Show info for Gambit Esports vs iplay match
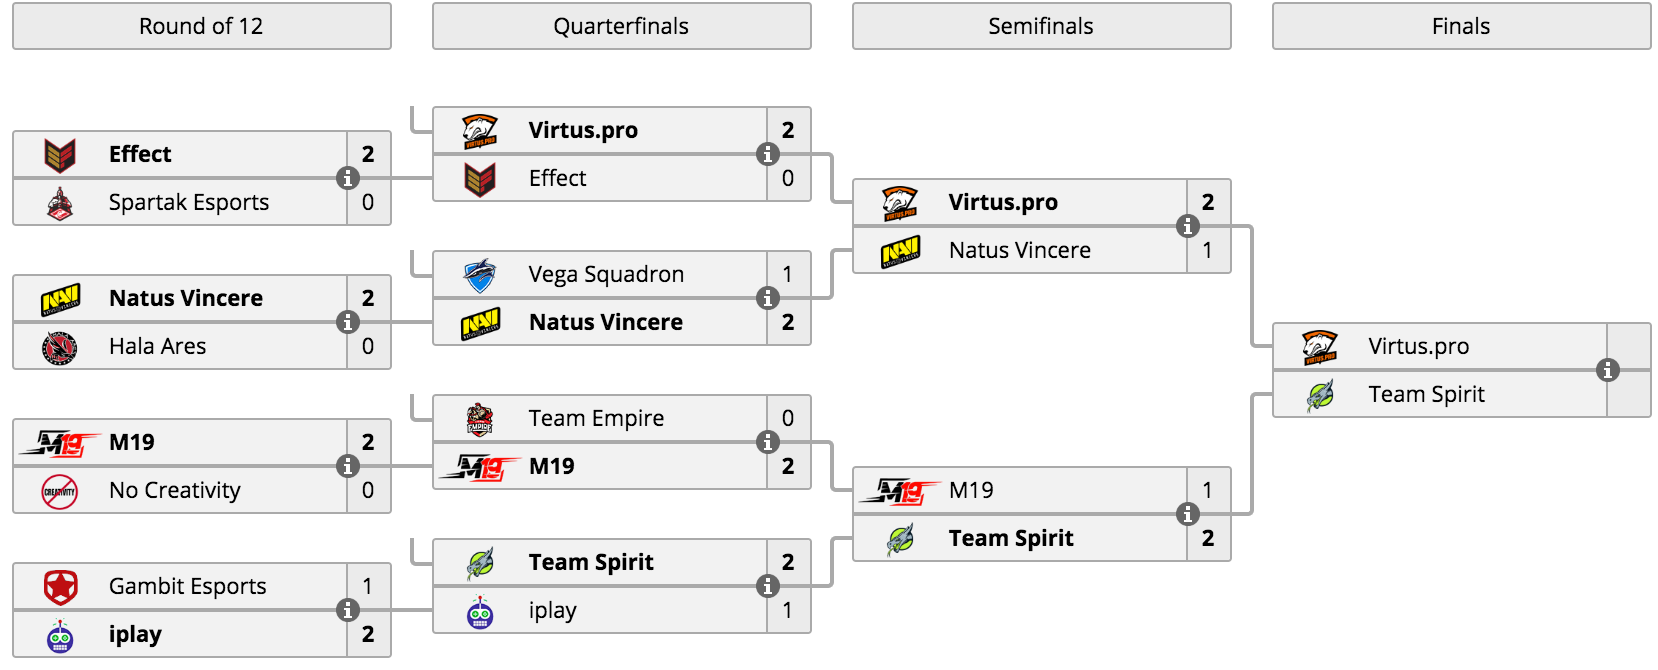 (348, 610)
